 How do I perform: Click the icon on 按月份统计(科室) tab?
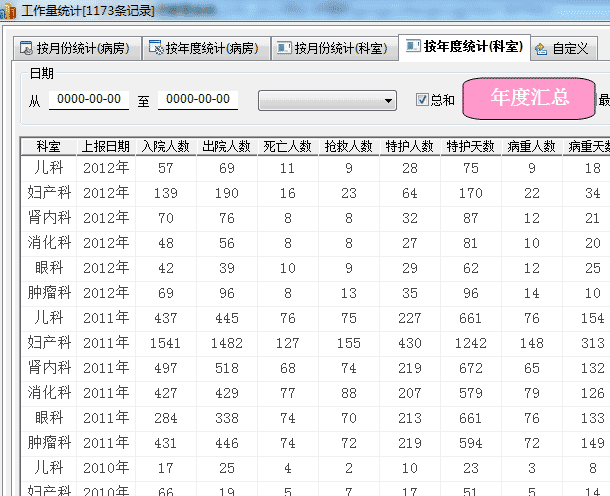coord(284,48)
